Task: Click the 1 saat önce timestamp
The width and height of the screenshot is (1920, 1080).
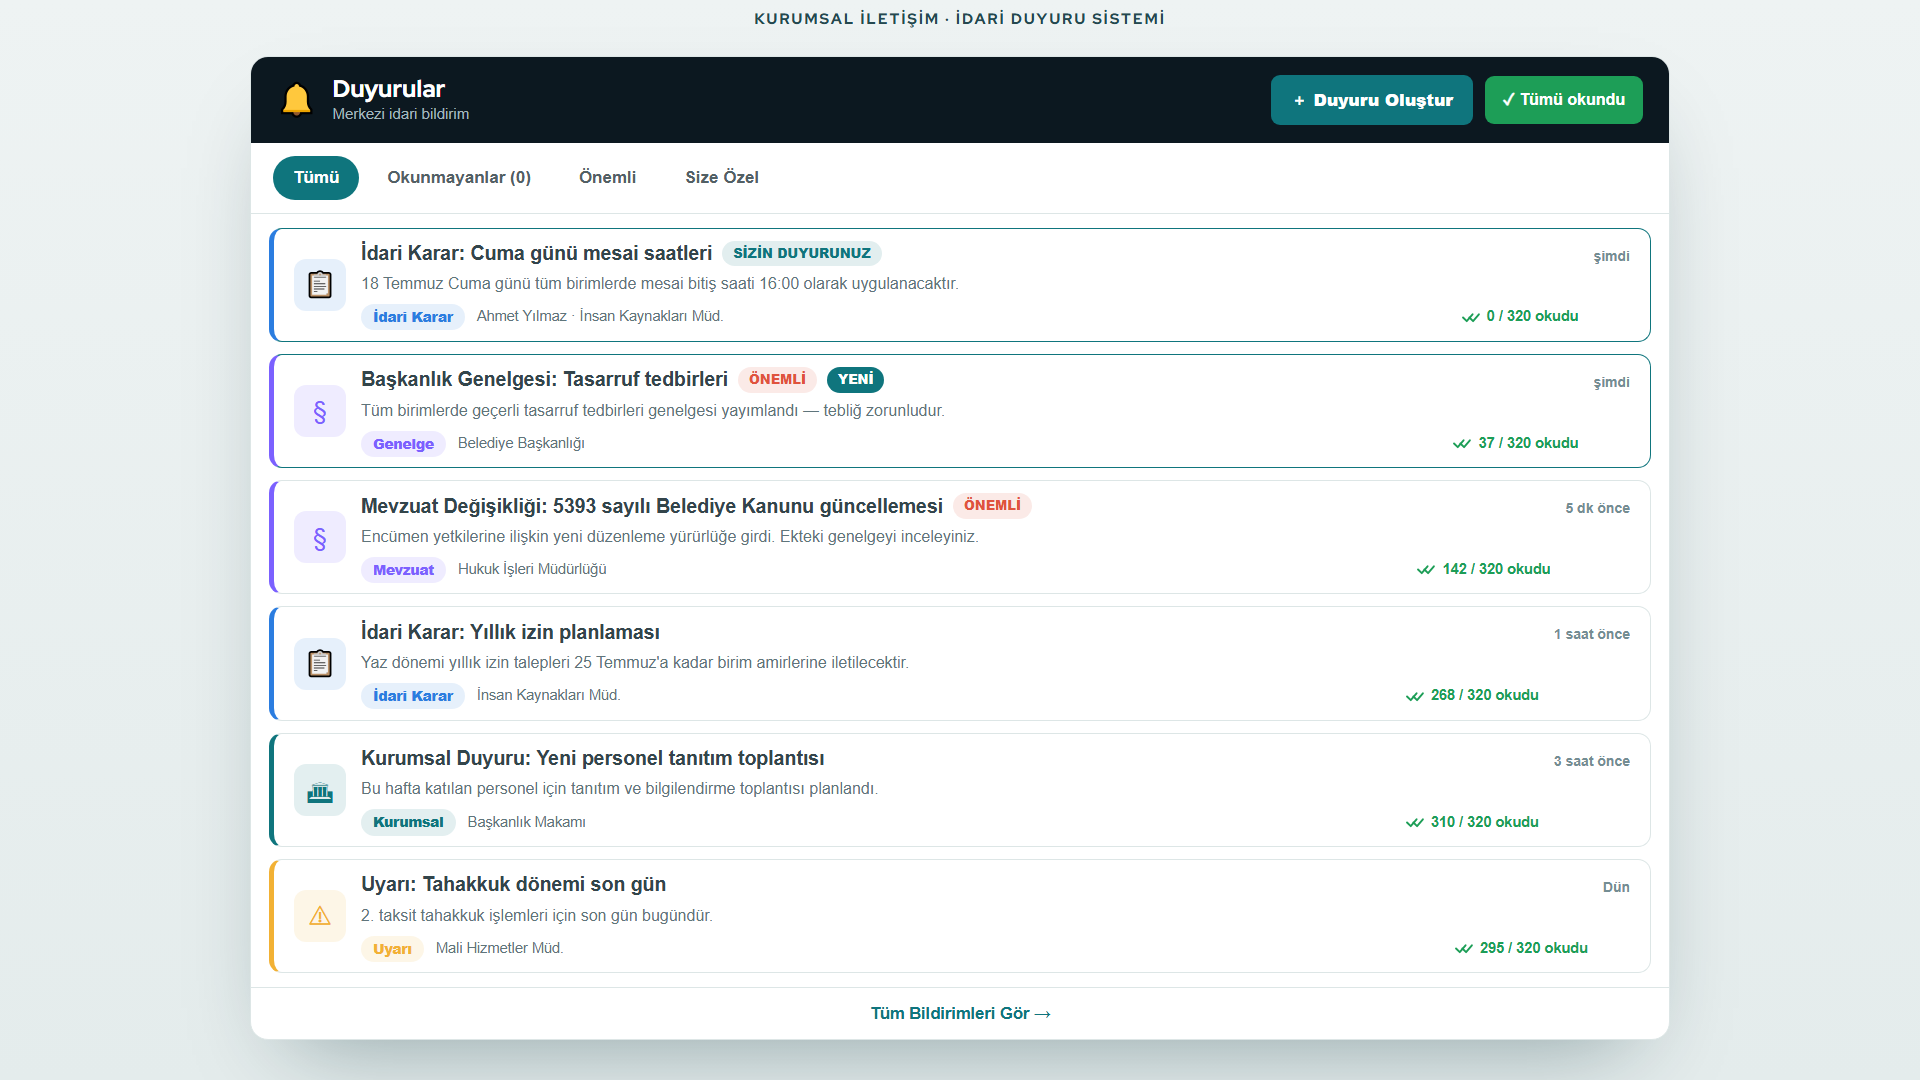Action: (x=1591, y=634)
